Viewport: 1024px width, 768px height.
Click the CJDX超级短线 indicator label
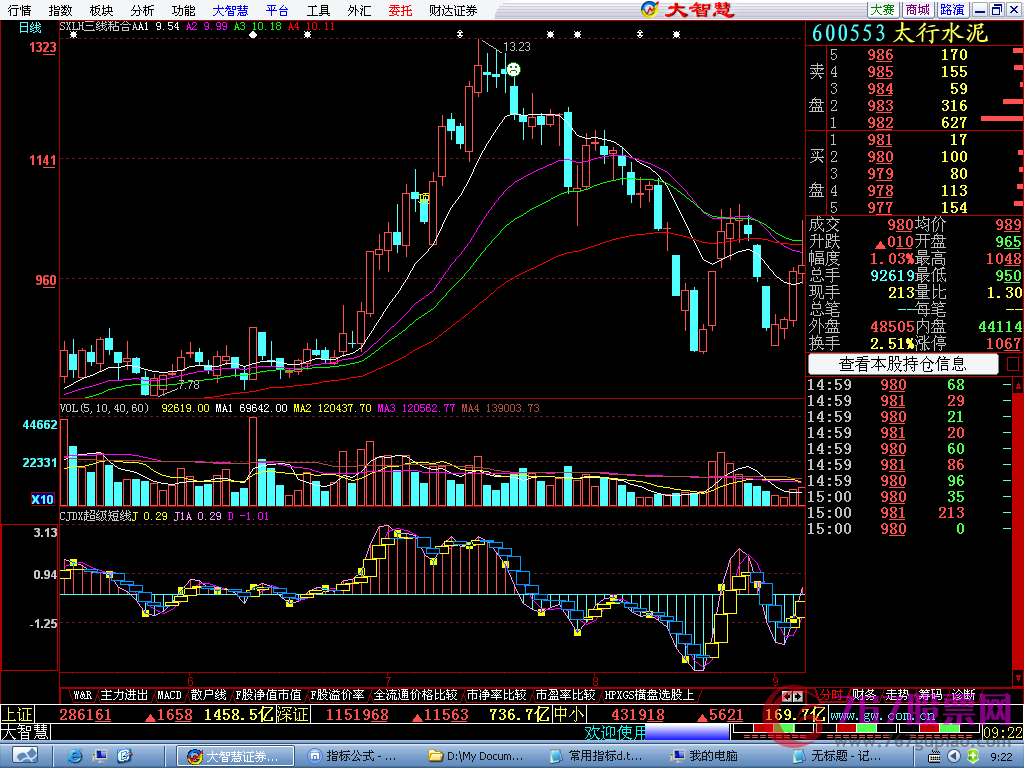point(95,516)
